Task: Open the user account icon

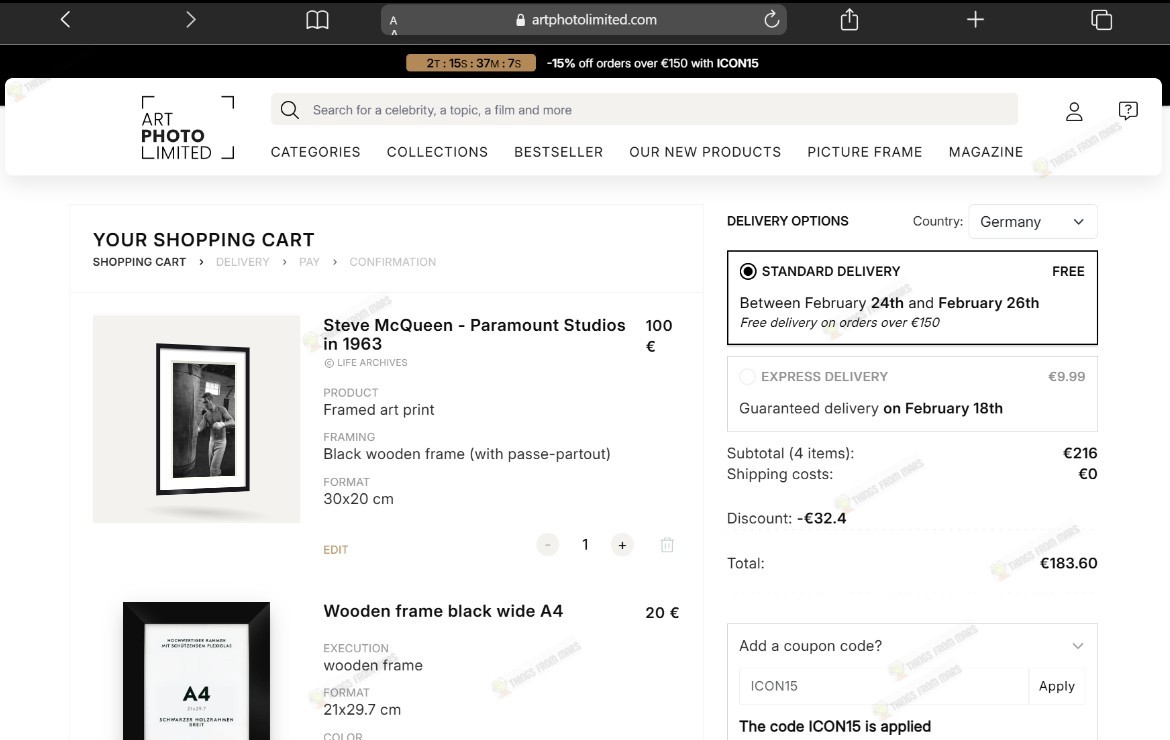Action: pyautogui.click(x=1074, y=111)
